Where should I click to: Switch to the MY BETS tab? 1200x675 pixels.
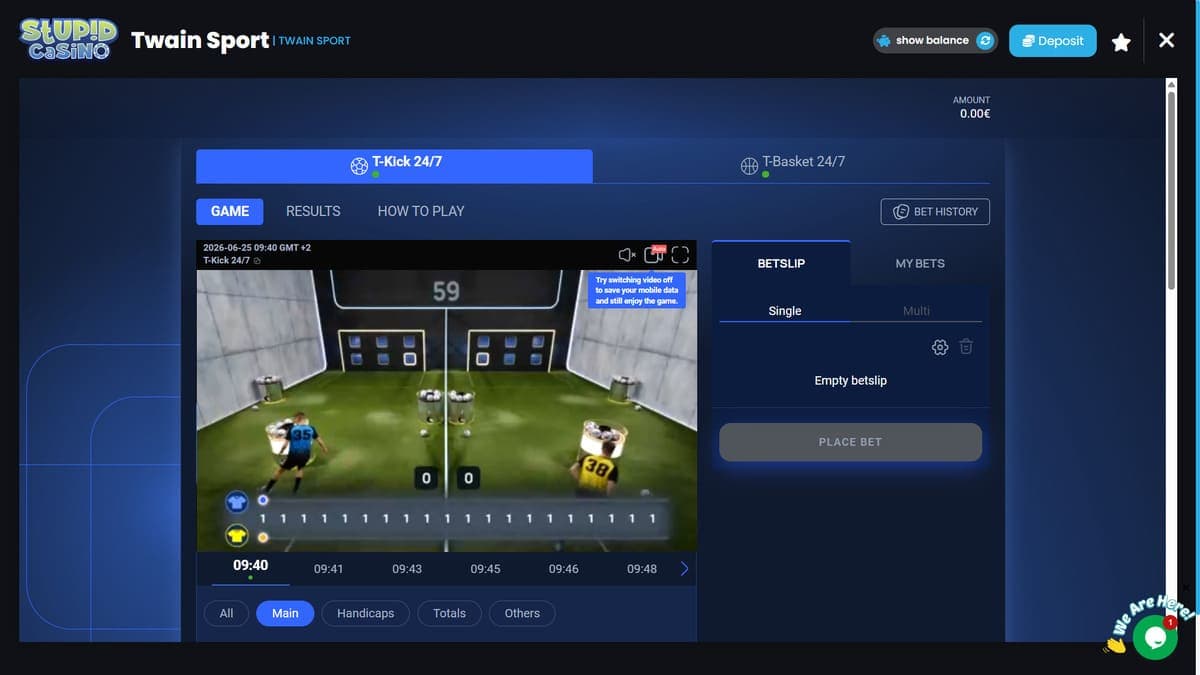click(920, 263)
